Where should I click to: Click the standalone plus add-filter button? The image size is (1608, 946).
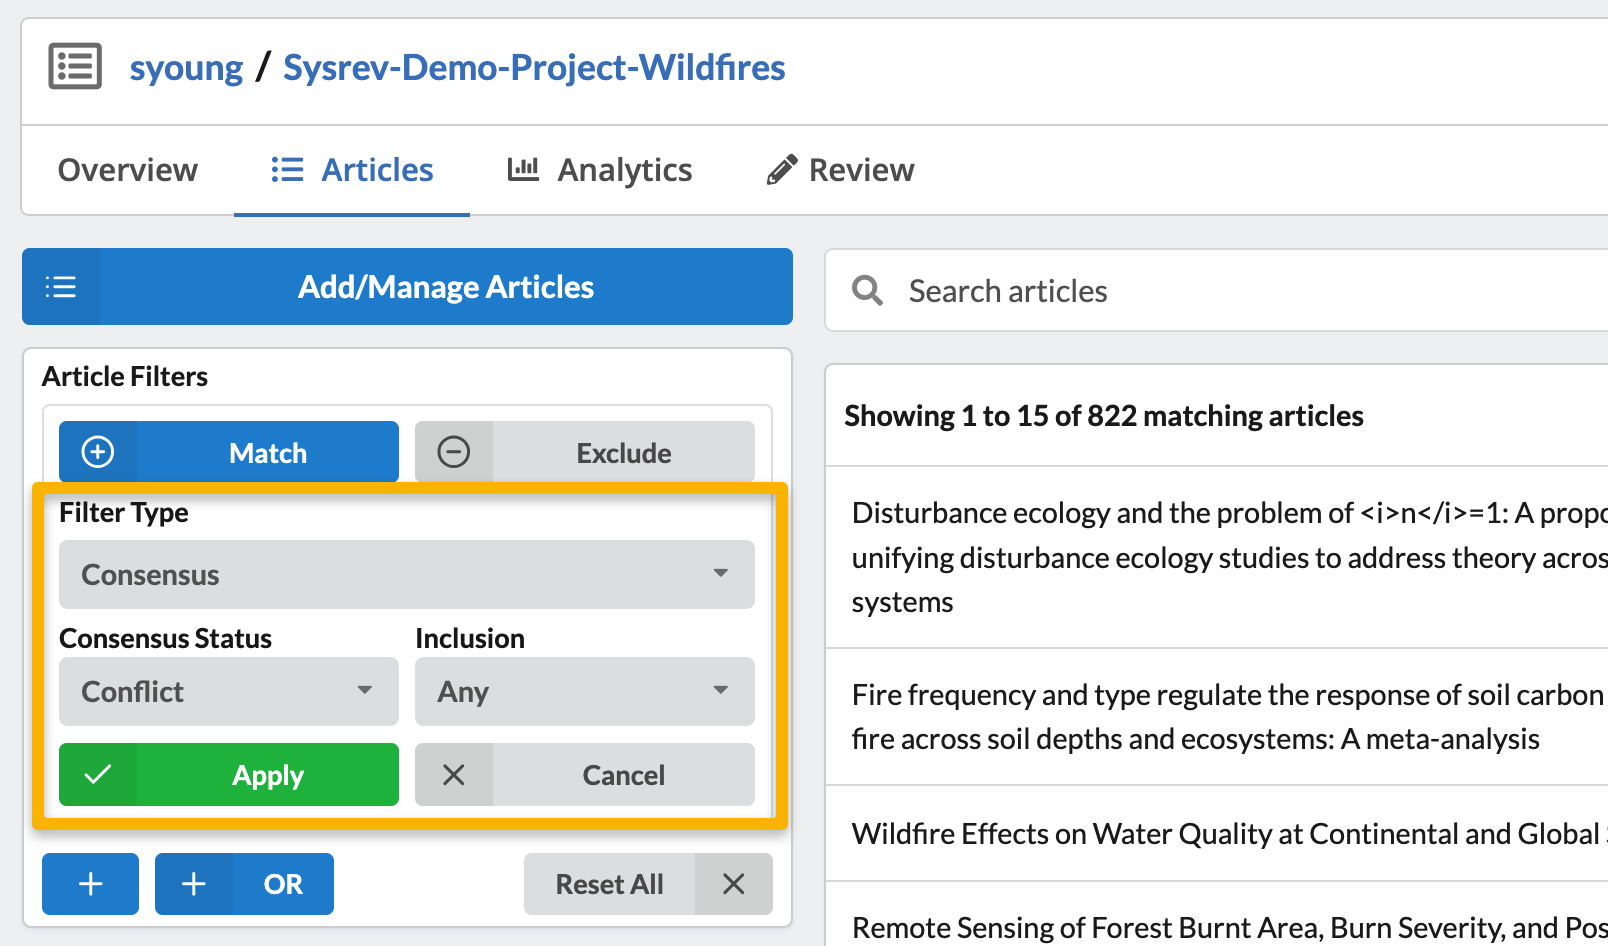90,884
